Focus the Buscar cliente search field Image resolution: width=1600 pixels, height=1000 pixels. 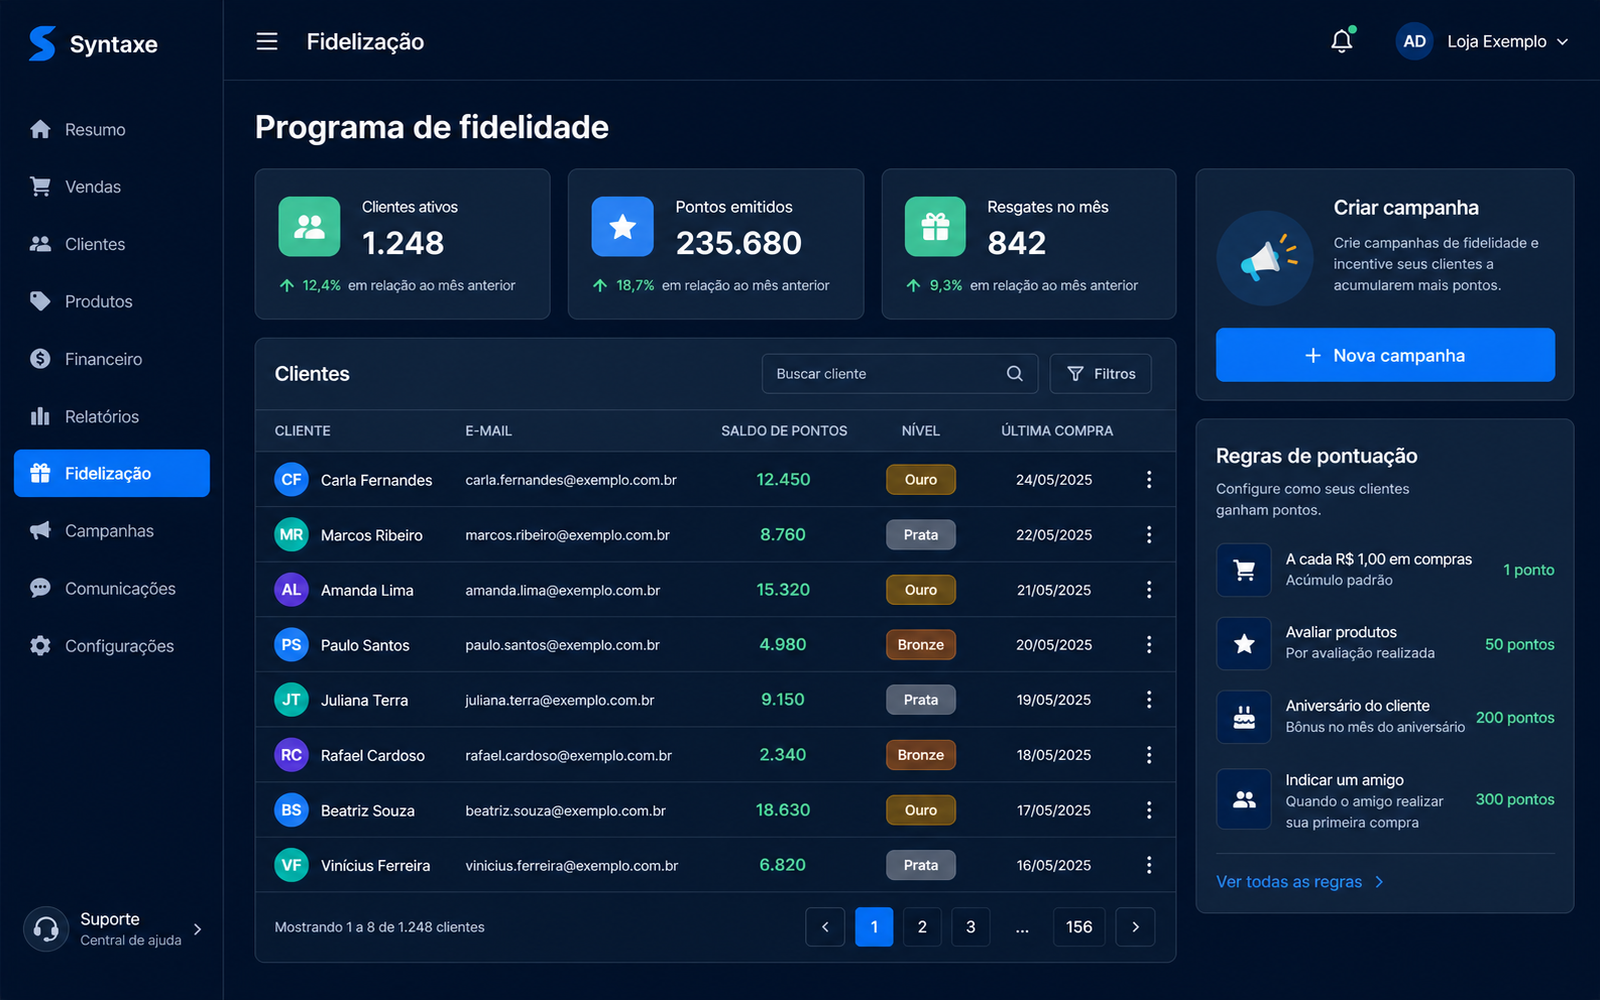click(x=900, y=373)
